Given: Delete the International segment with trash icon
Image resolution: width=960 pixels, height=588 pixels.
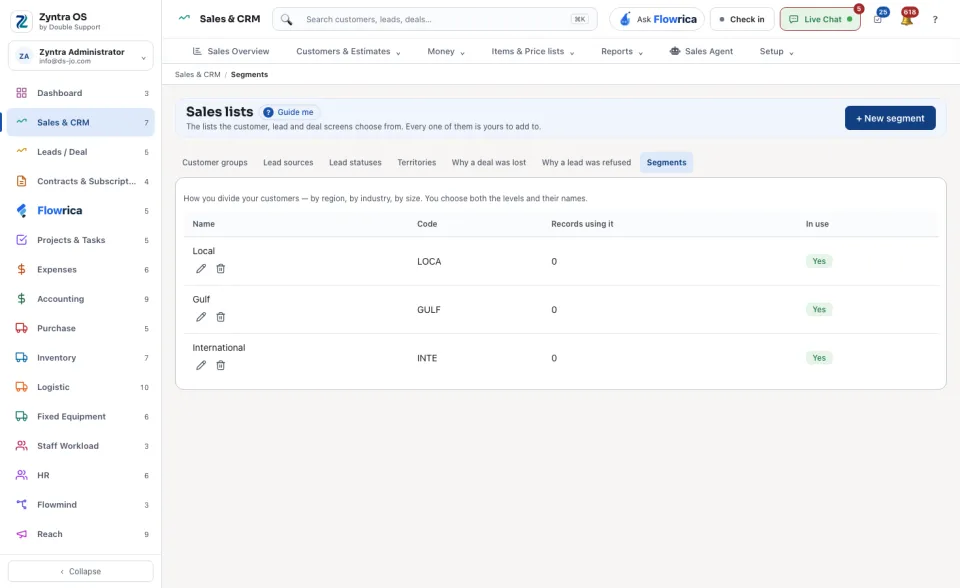Looking at the screenshot, I should [220, 366].
